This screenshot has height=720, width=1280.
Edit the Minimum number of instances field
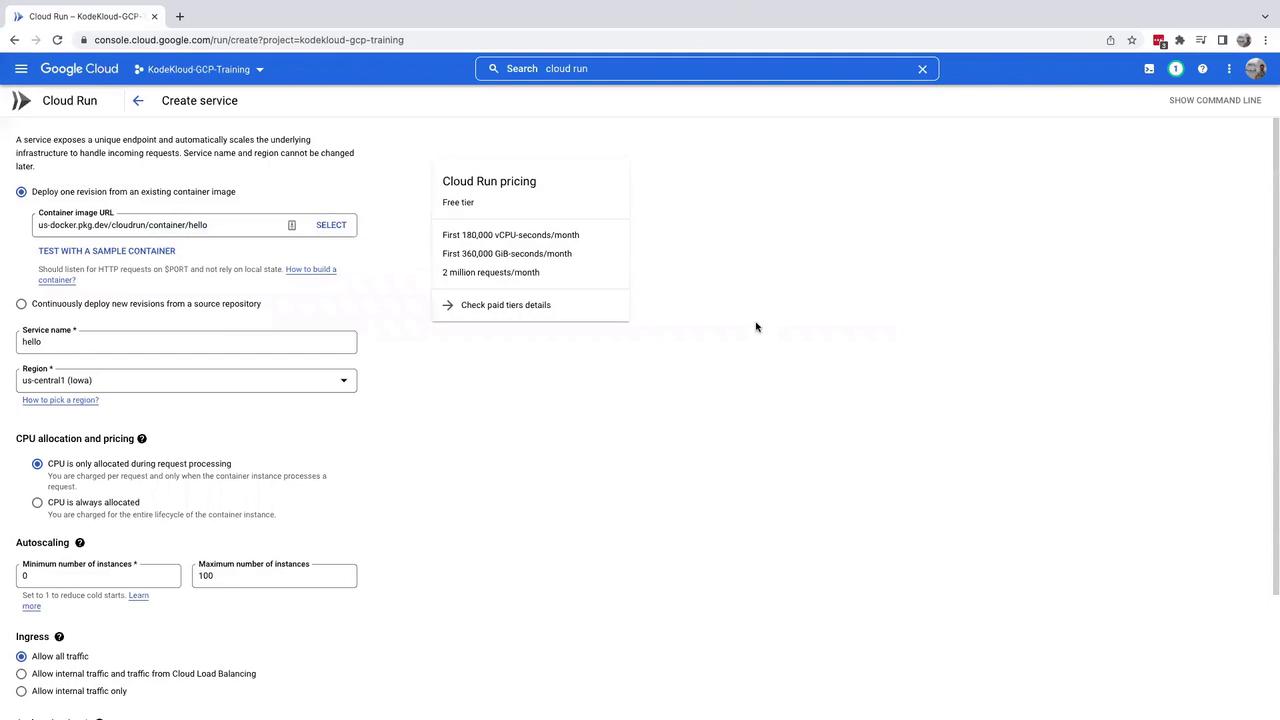click(x=98, y=576)
